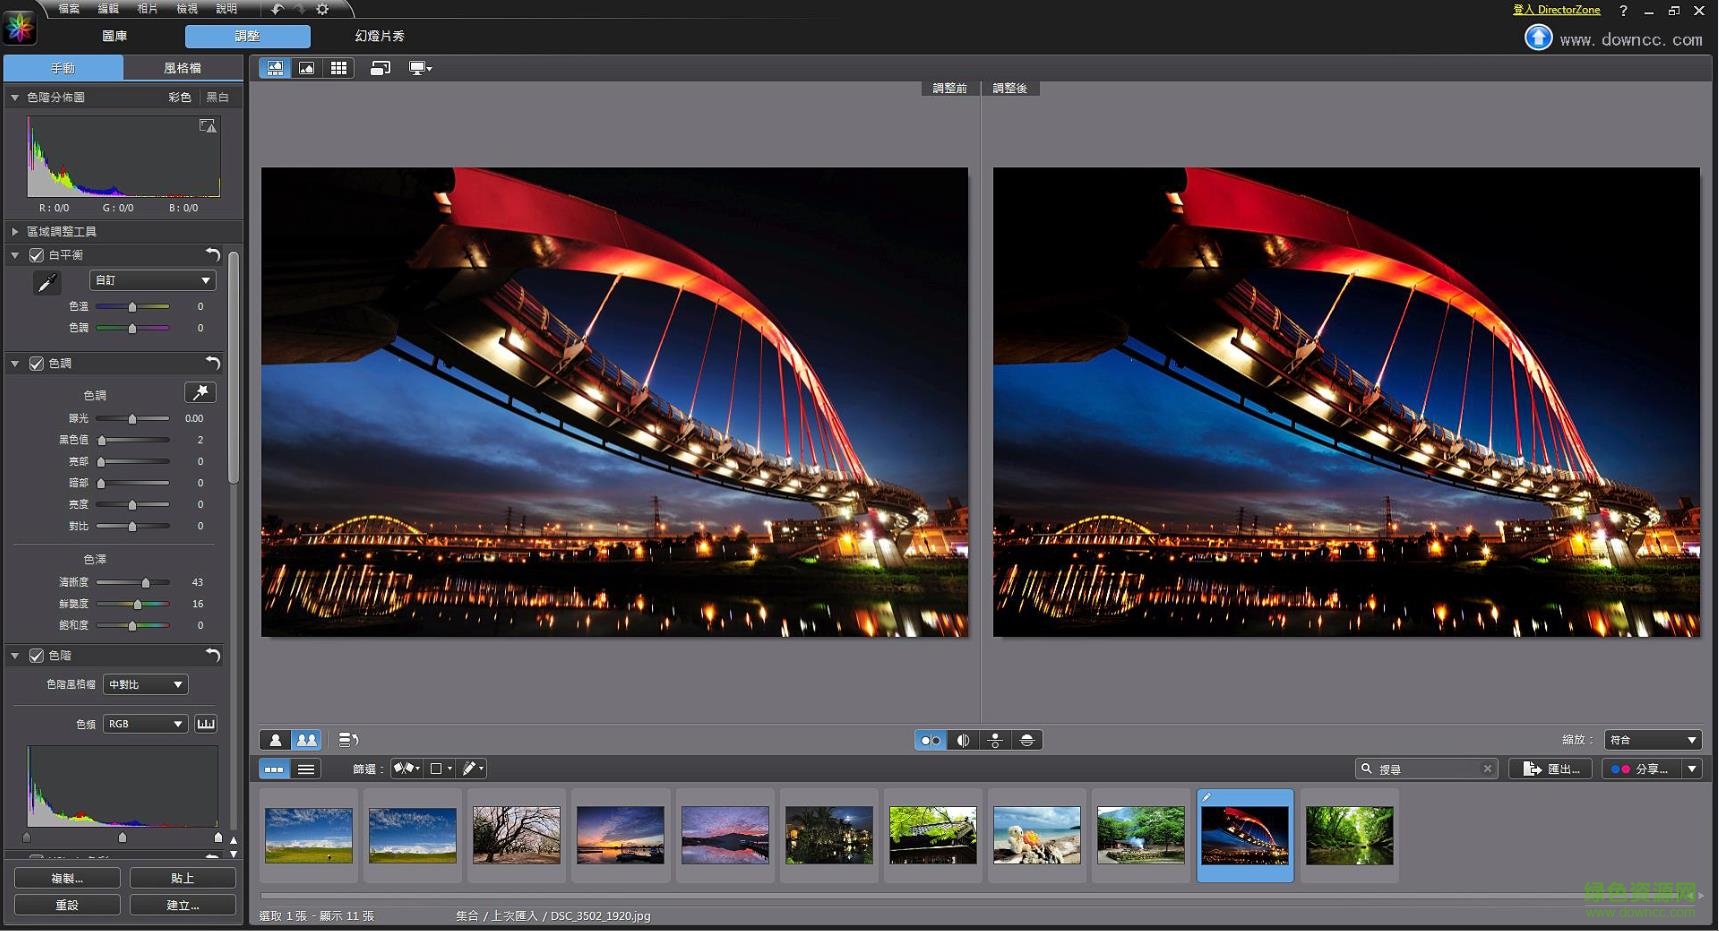1719x931 pixels.
Task: Disable the 色調 adjustment checkbox
Action: (x=36, y=363)
